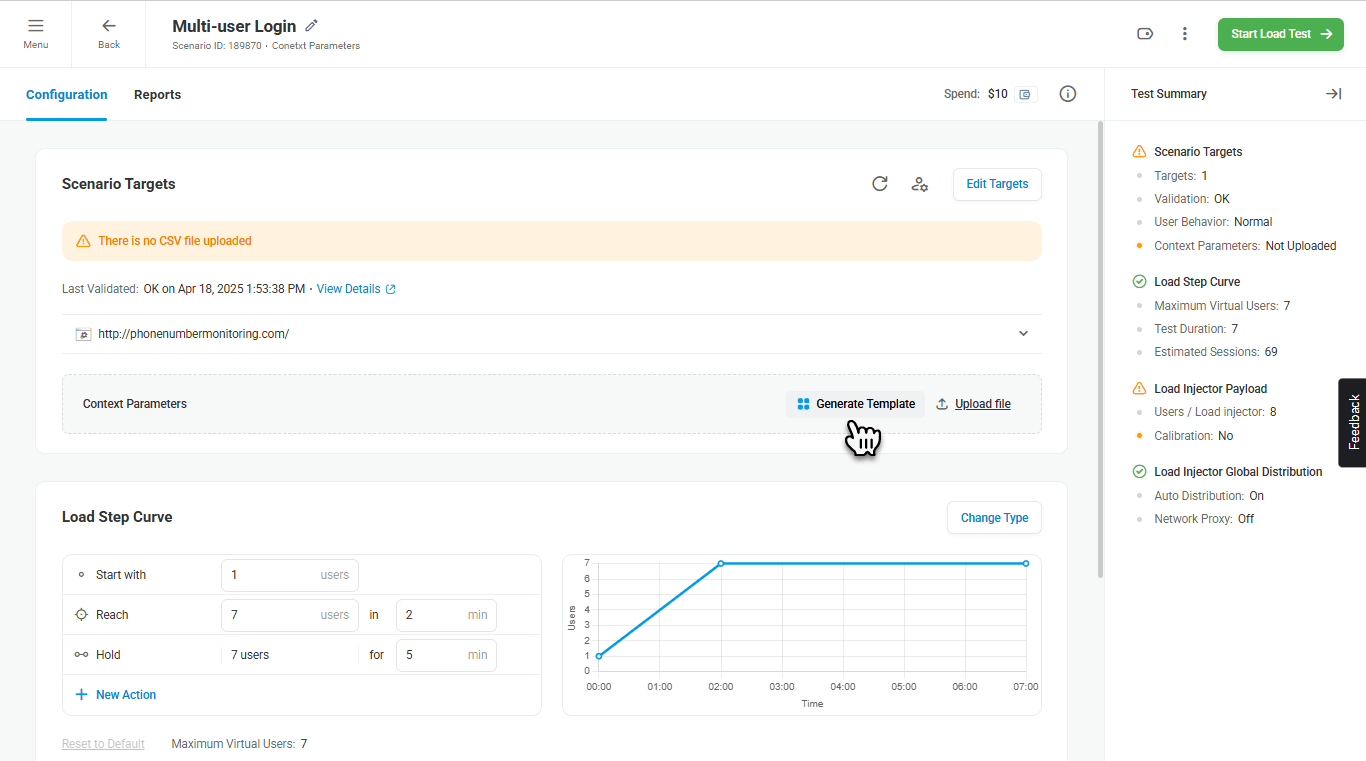Open user settings icon in Scenario Targets
This screenshot has height=761, width=1366.
(x=920, y=184)
